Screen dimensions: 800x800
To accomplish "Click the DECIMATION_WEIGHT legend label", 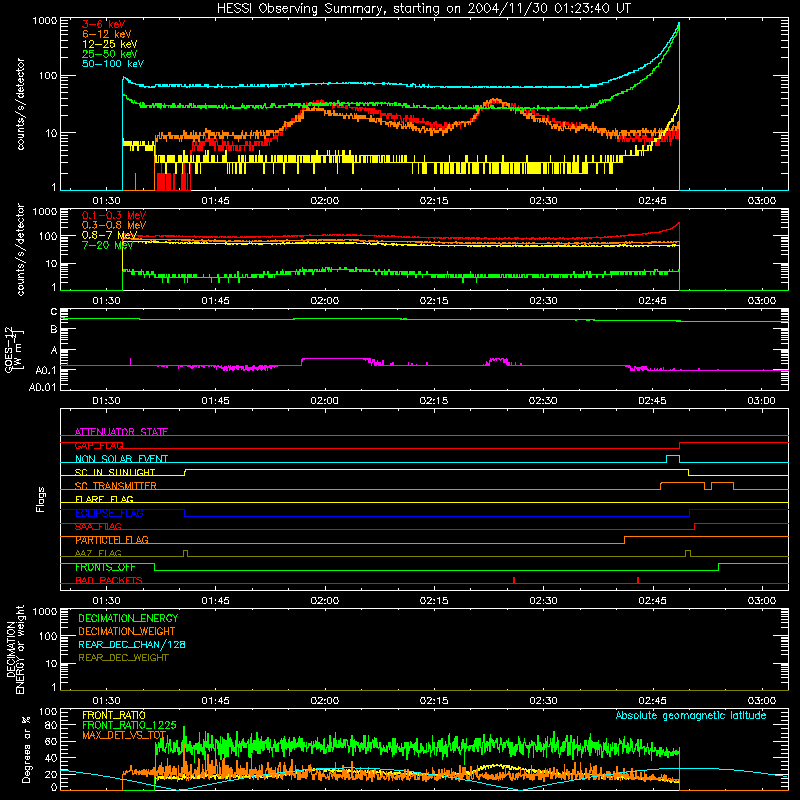I will [x=127, y=631].
